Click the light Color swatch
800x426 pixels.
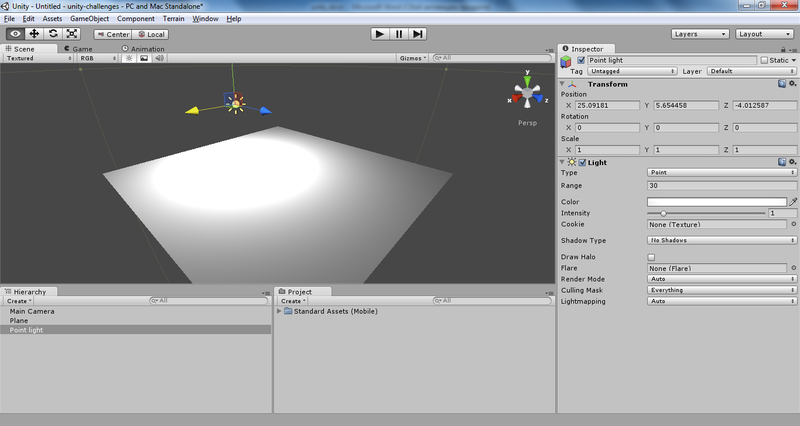717,202
